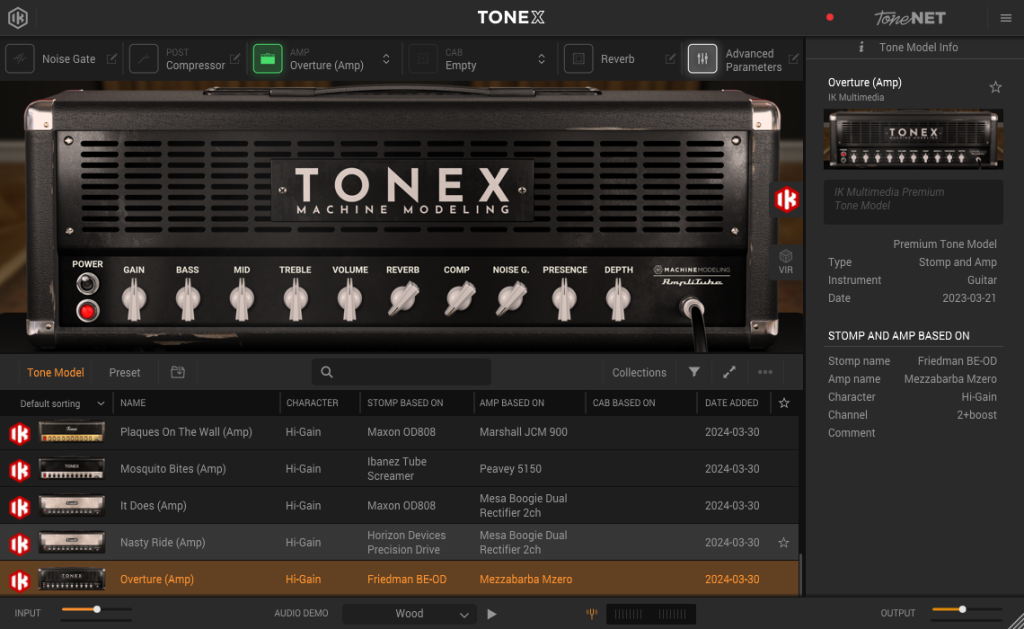Click the PRESENCE knob
Screen dimensions: 1024x629
[x=564, y=300]
